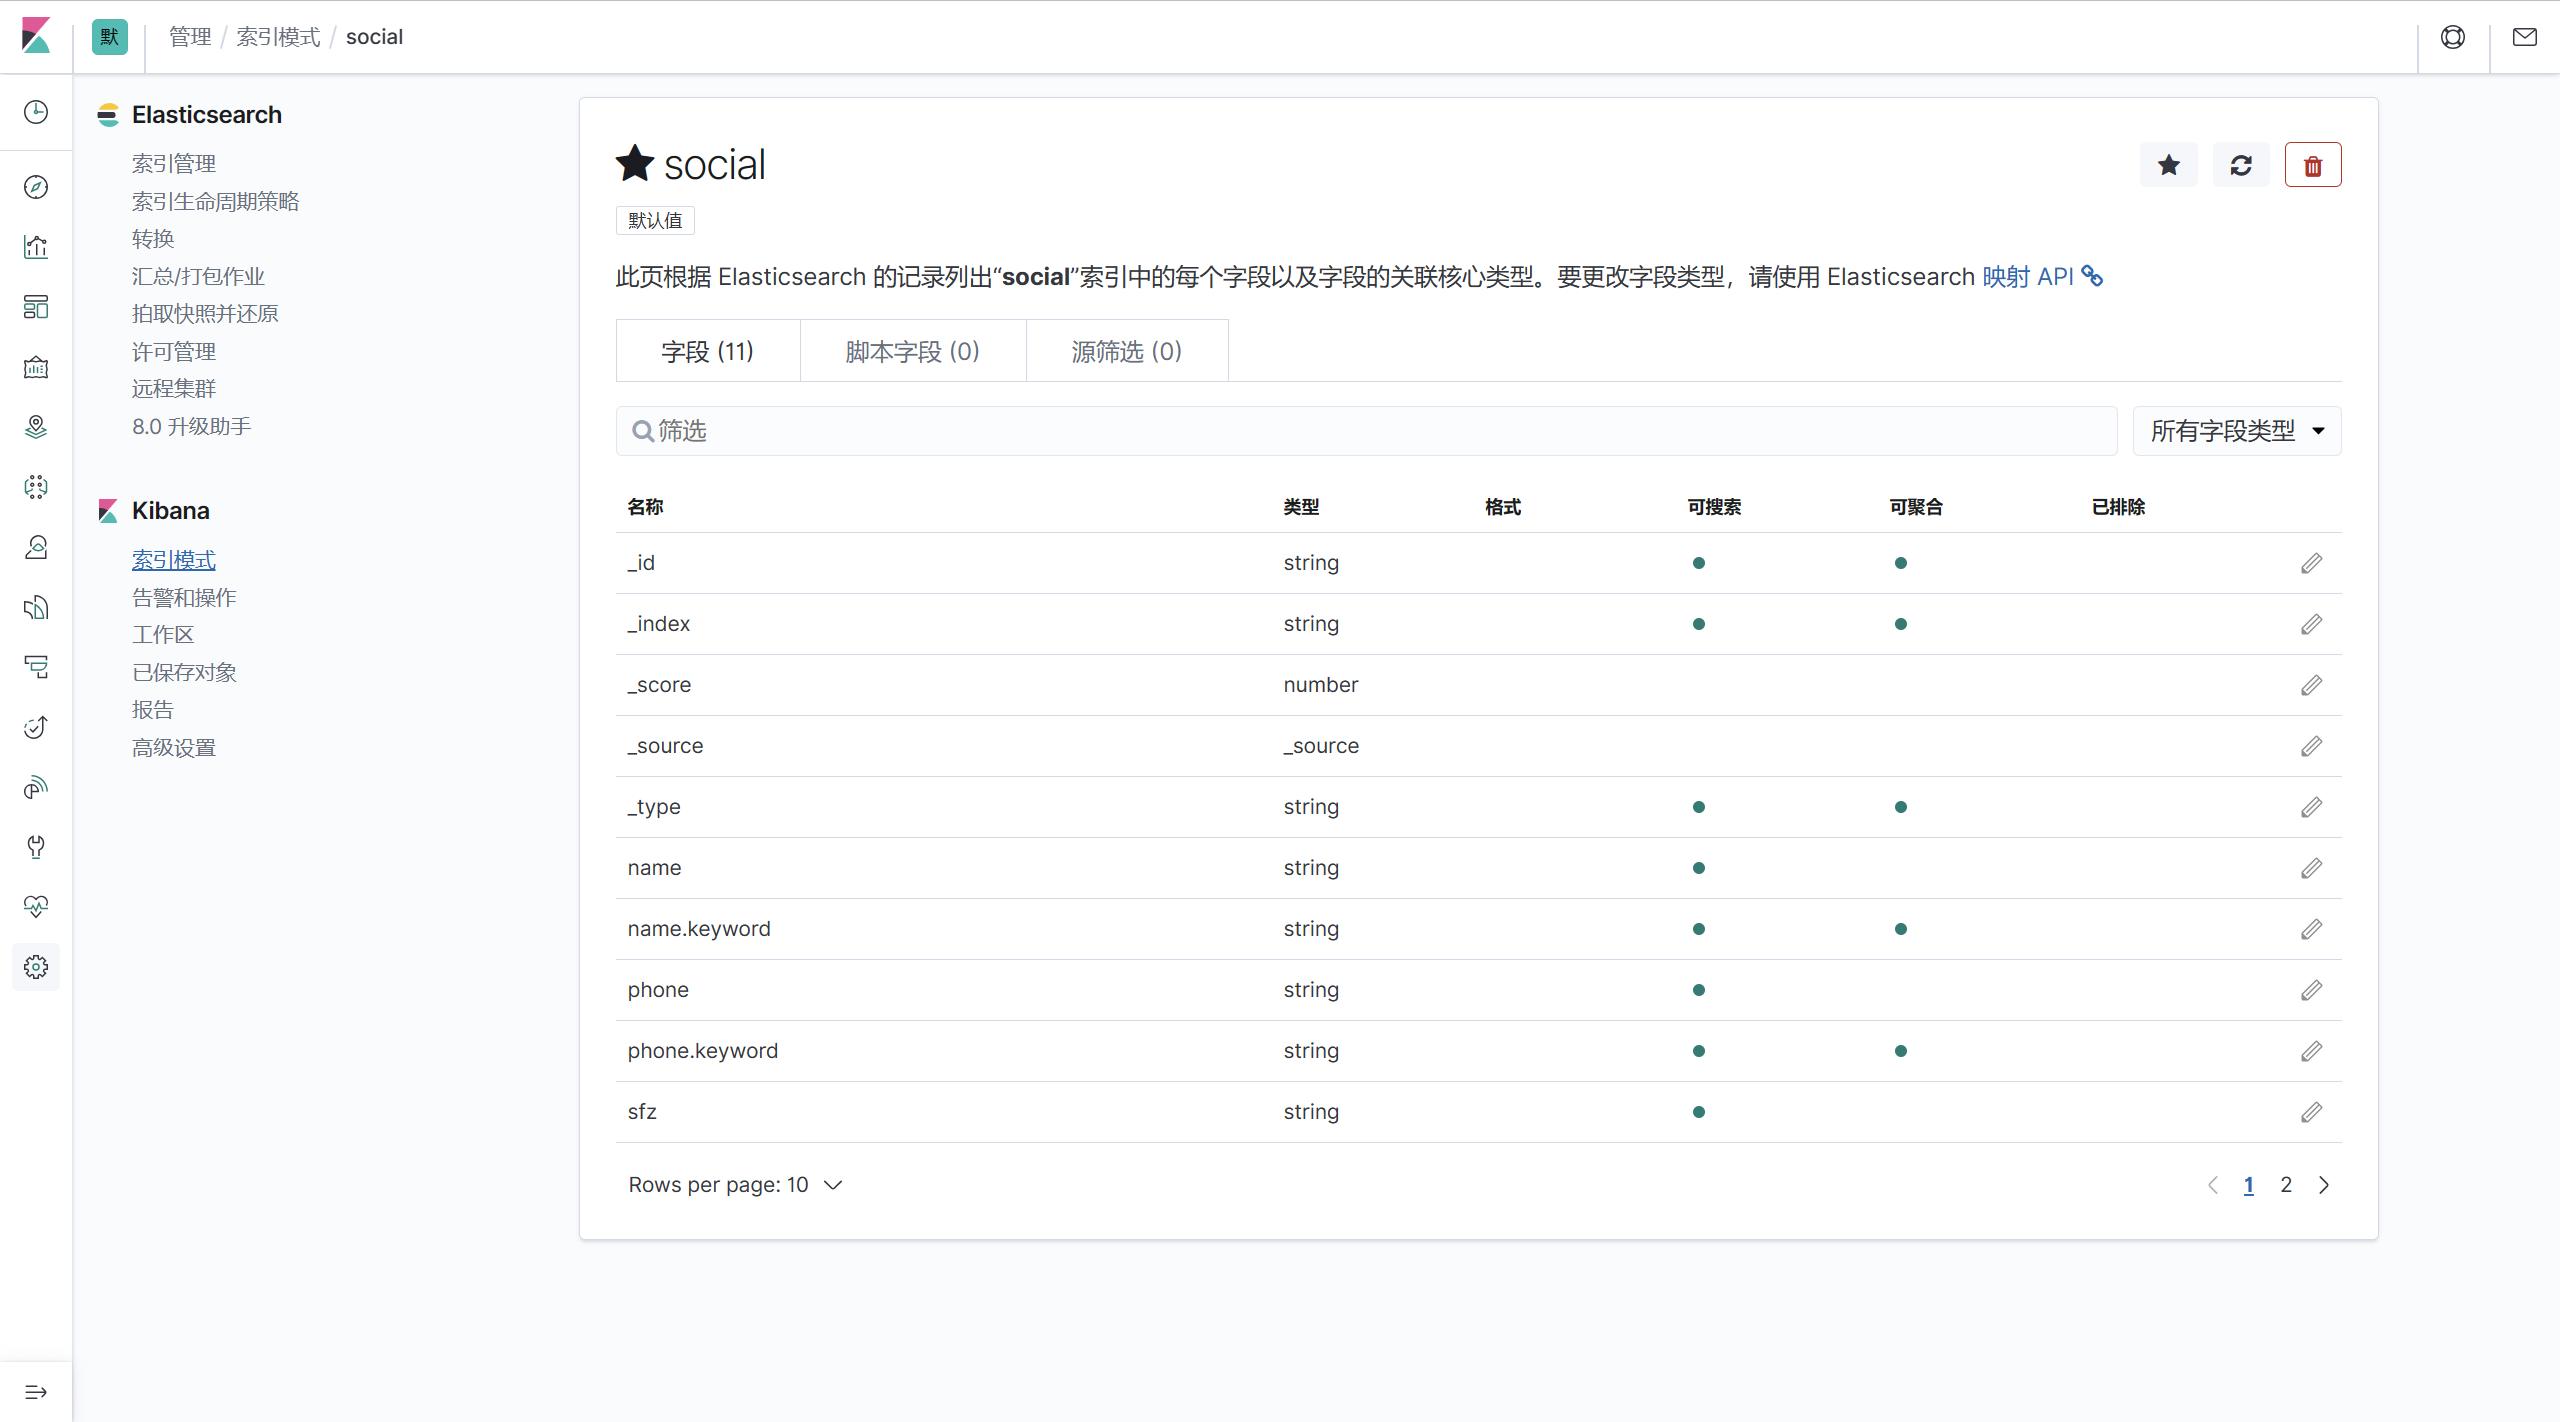The width and height of the screenshot is (2560, 1422).
Task: Switch to the source filters tab
Action: (1126, 351)
